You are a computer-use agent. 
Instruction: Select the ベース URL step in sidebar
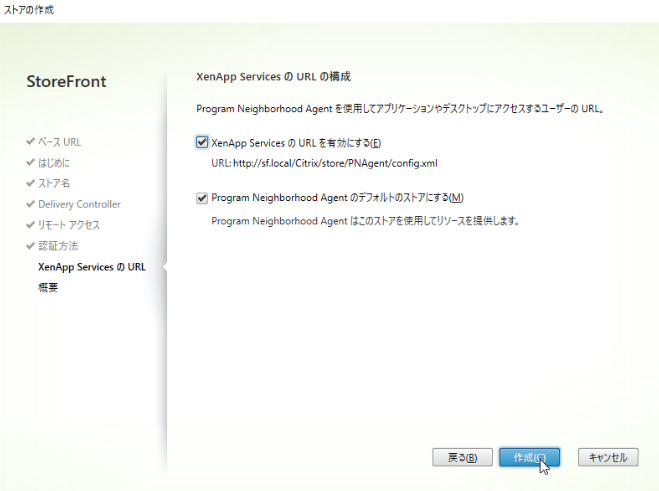click(60, 142)
